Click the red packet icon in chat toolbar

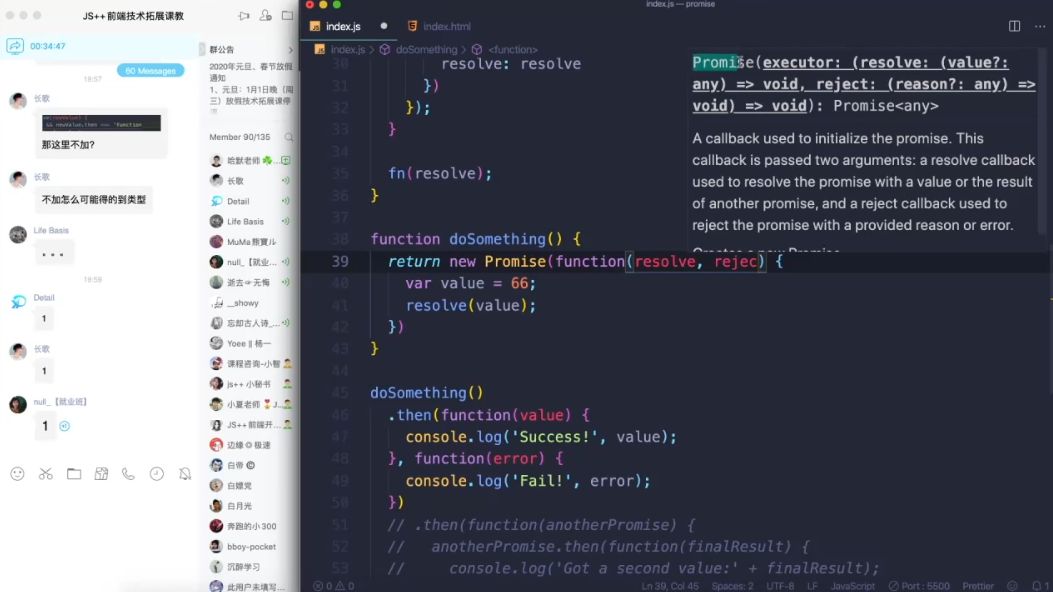tap(101, 474)
